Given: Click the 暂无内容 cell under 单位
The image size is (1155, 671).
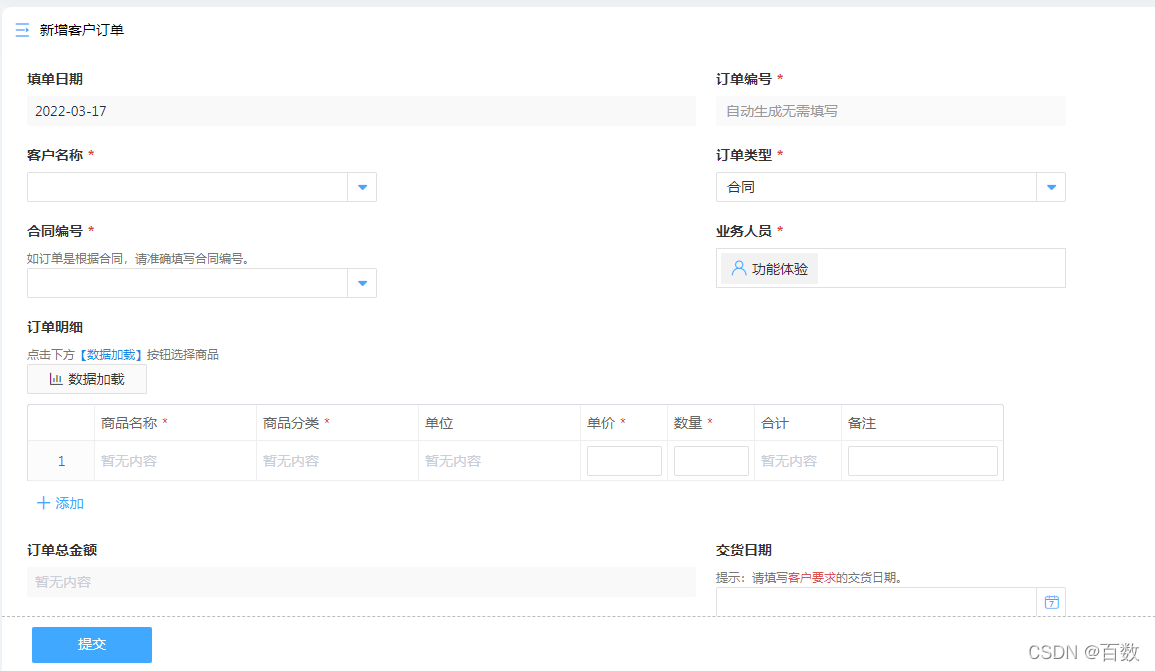Looking at the screenshot, I should 499,461.
